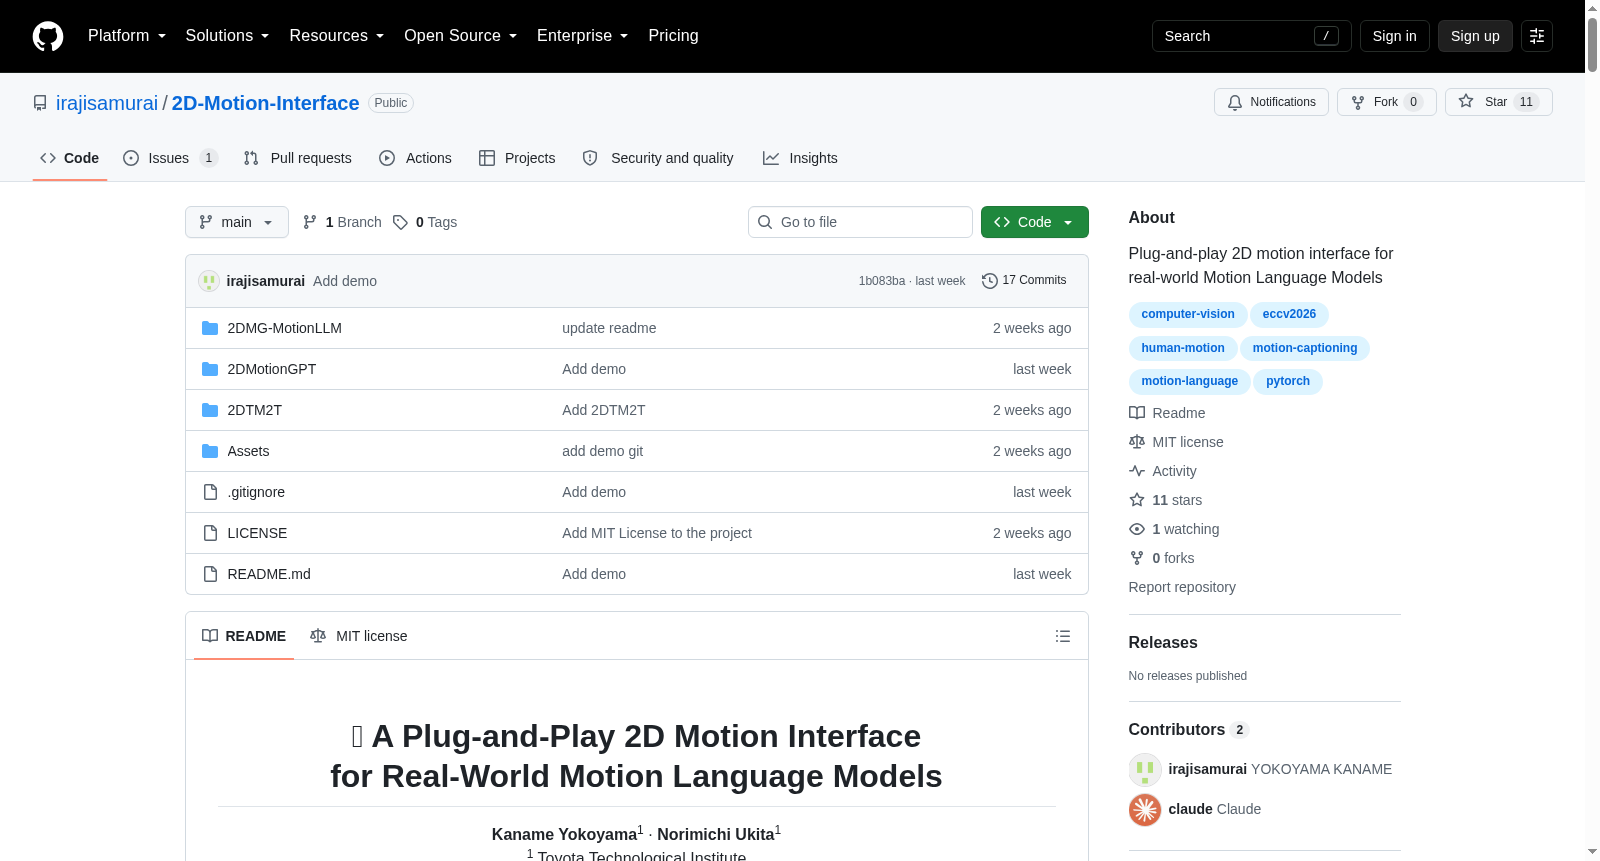Open the 1b083ba commit hash link

click(x=882, y=281)
